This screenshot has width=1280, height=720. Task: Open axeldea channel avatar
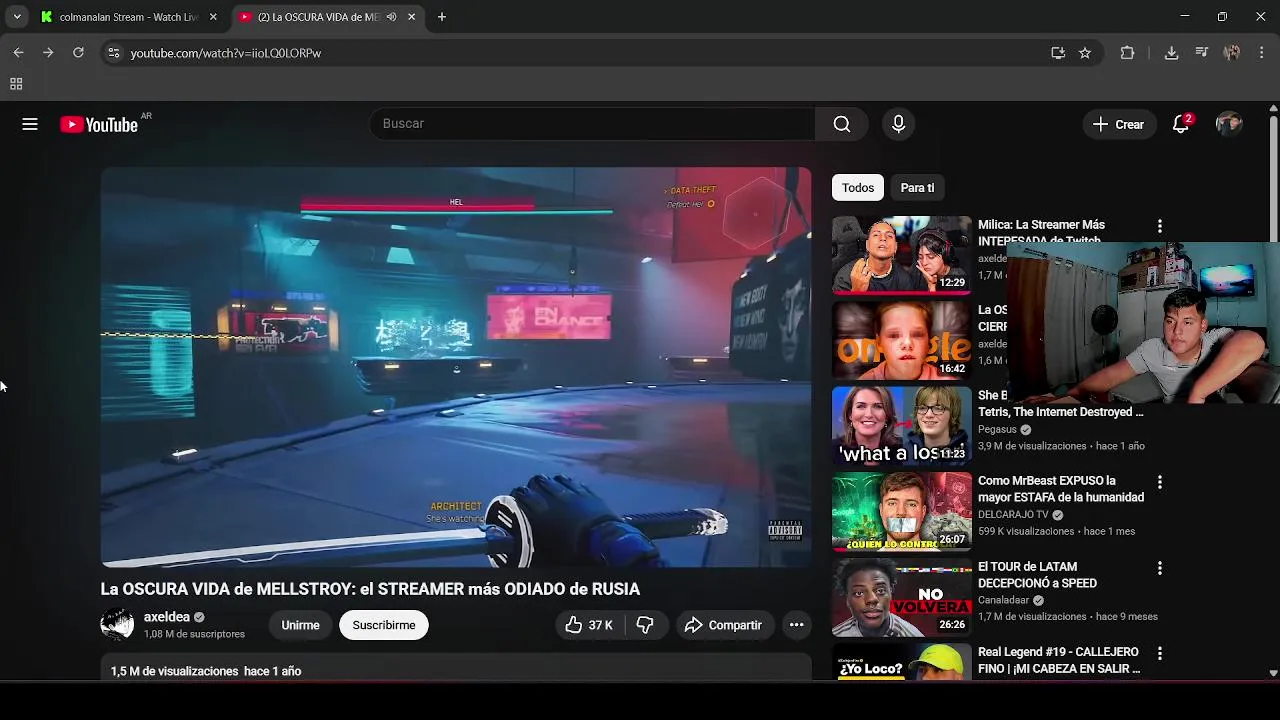tap(117, 625)
